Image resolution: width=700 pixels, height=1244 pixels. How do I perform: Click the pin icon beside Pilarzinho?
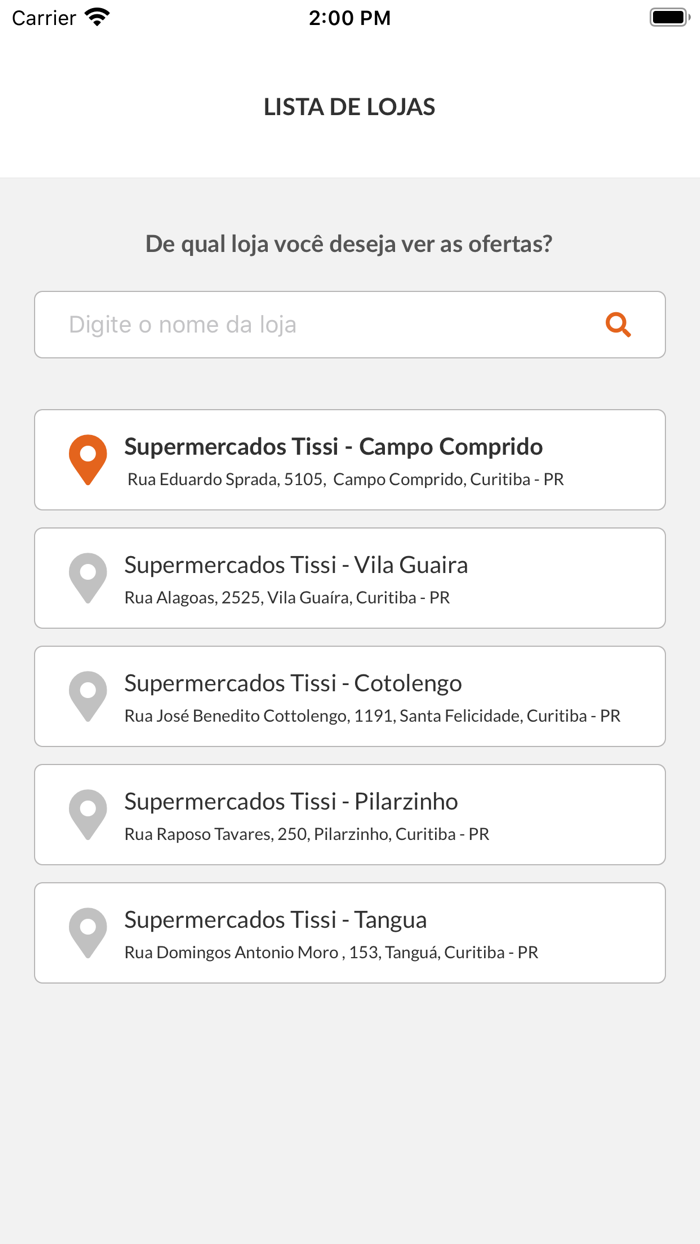pos(87,814)
